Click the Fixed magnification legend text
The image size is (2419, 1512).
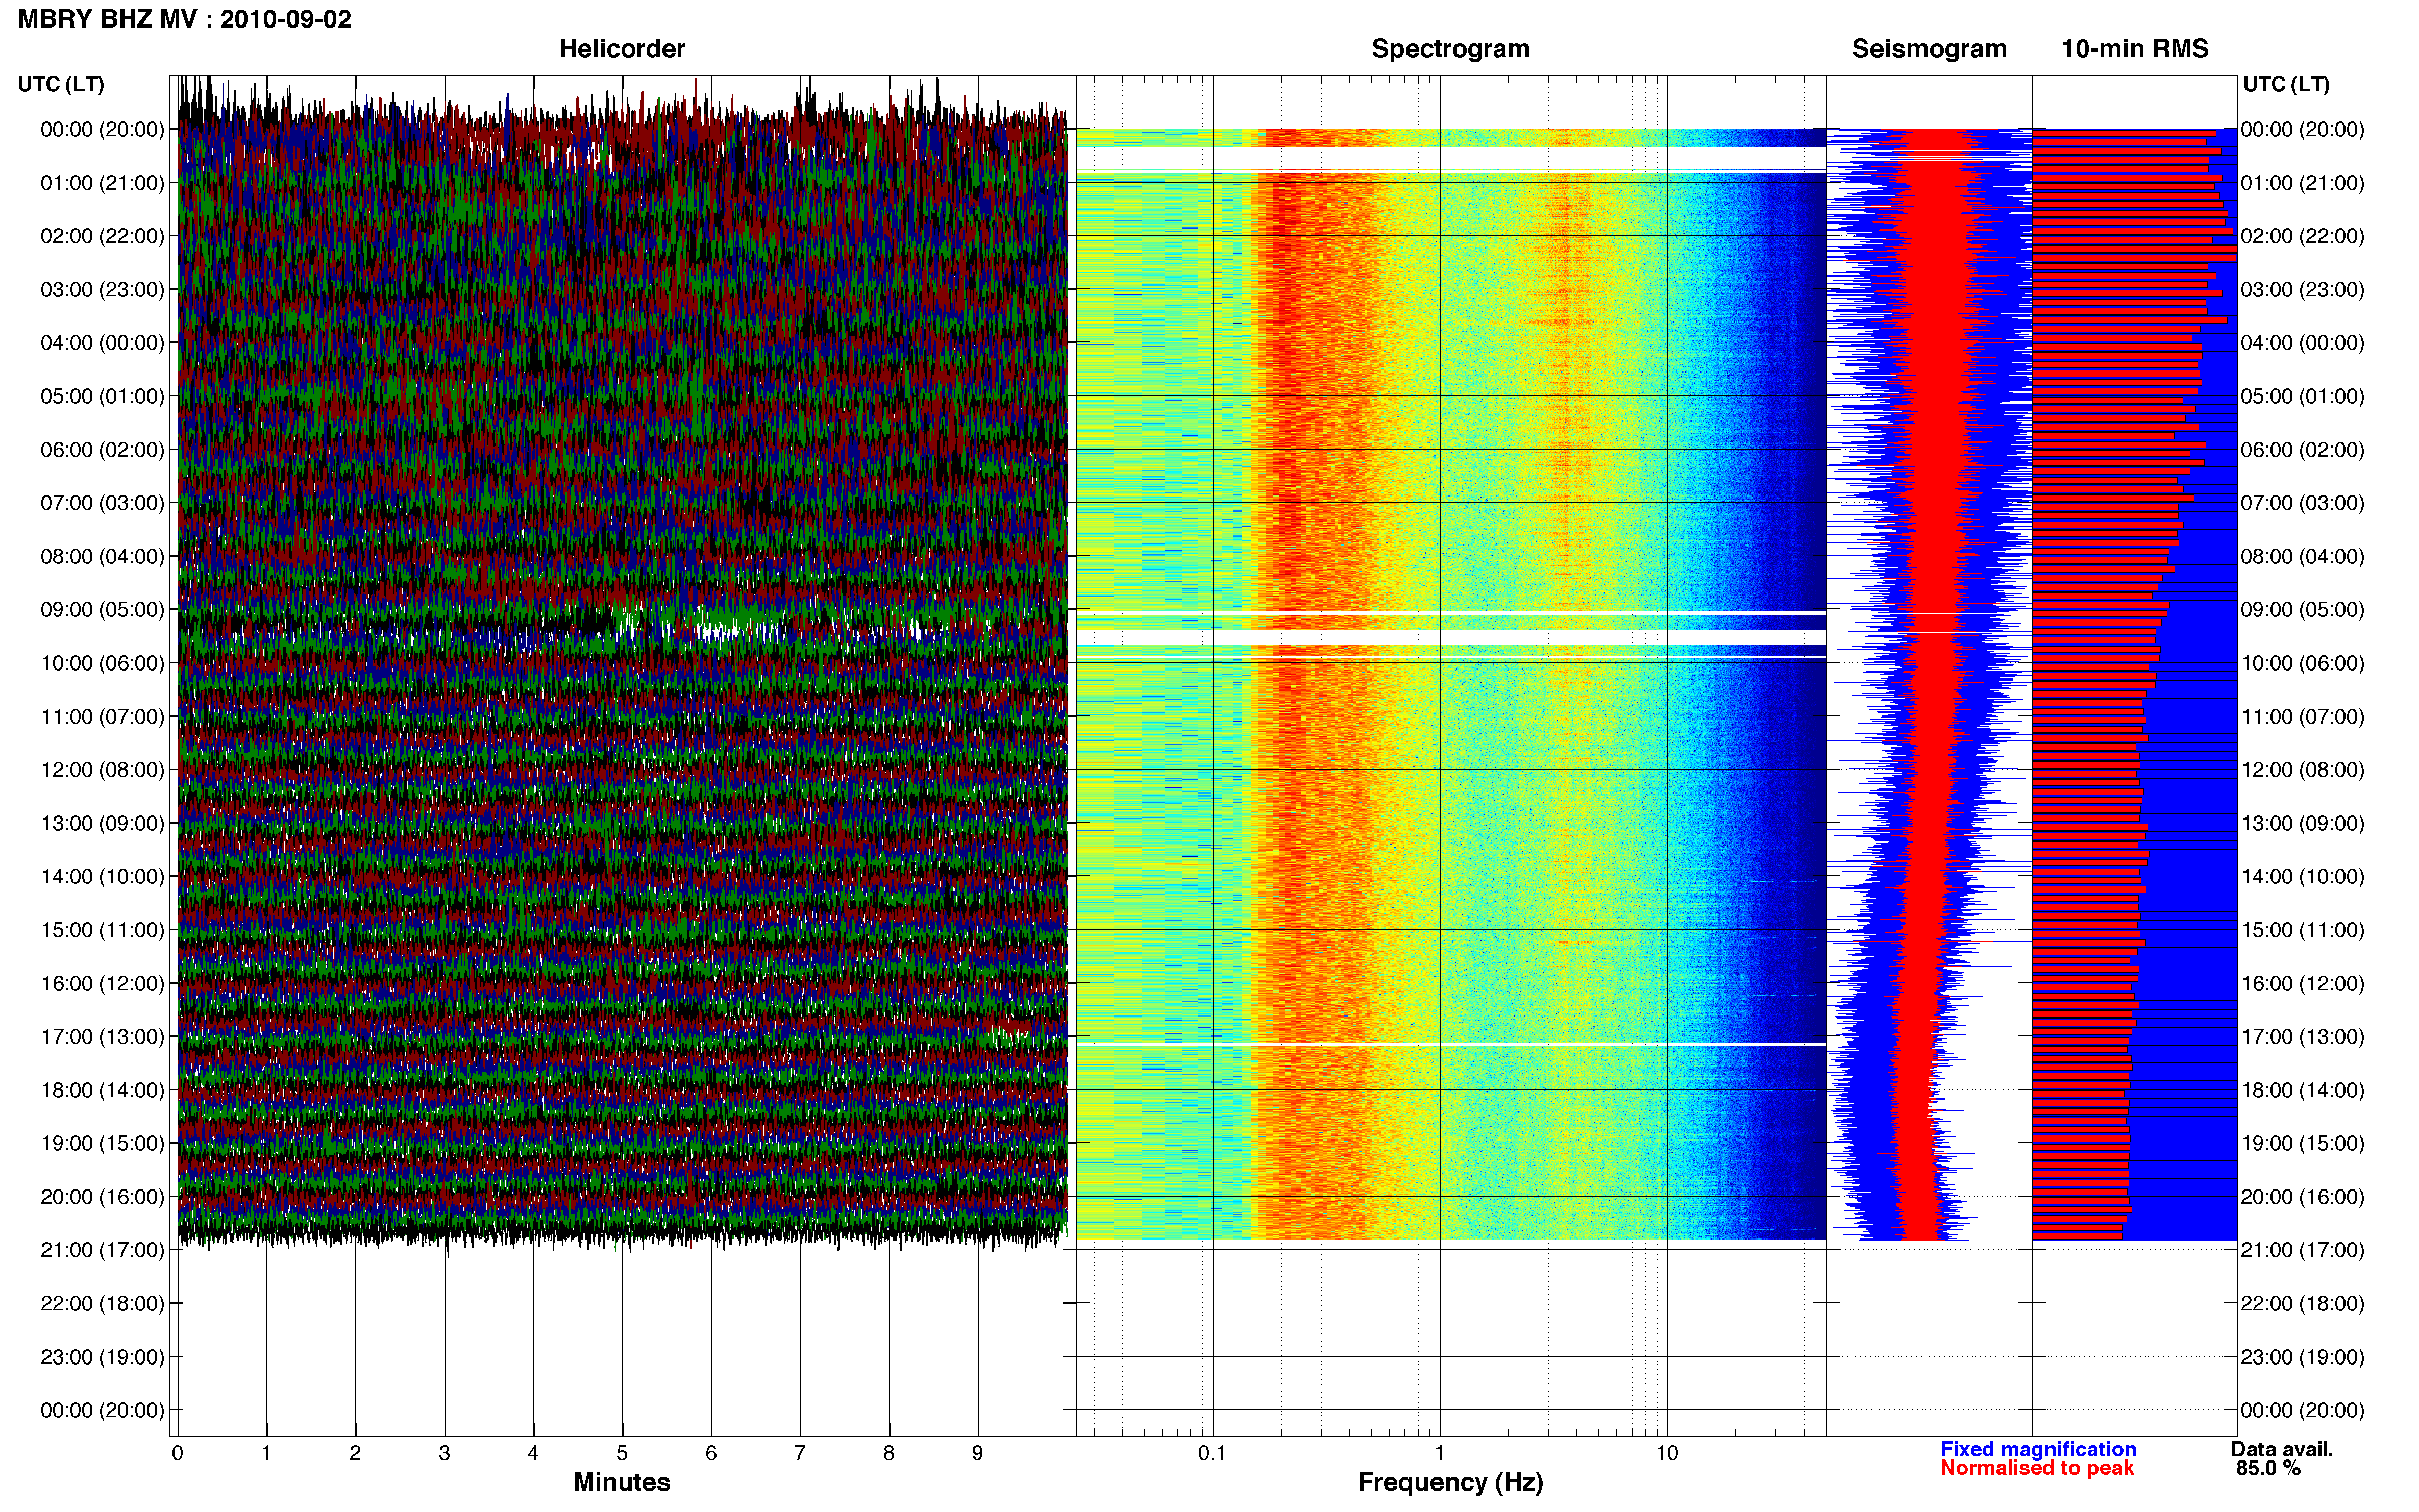click(2038, 1449)
